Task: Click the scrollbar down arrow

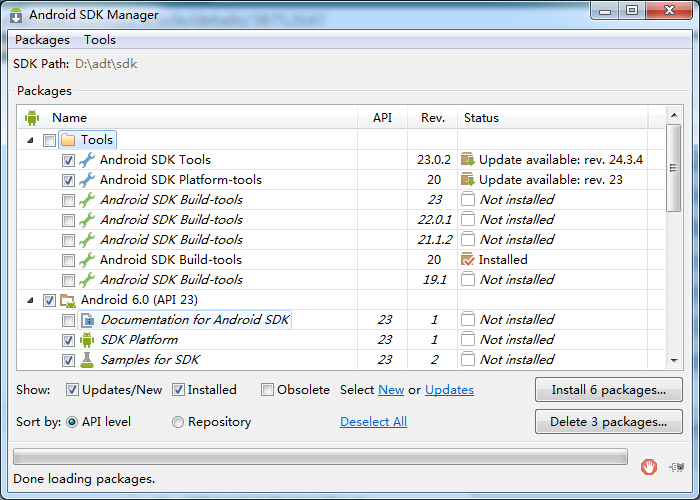Action: point(674,361)
